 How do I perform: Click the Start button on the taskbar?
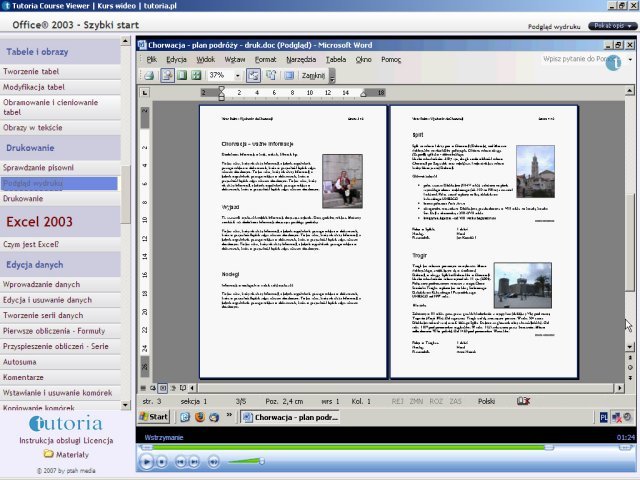click(x=155, y=417)
